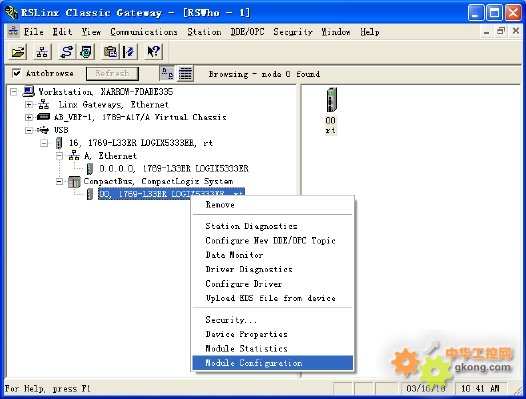Click the date 03/16/16 in status bar

(426, 389)
